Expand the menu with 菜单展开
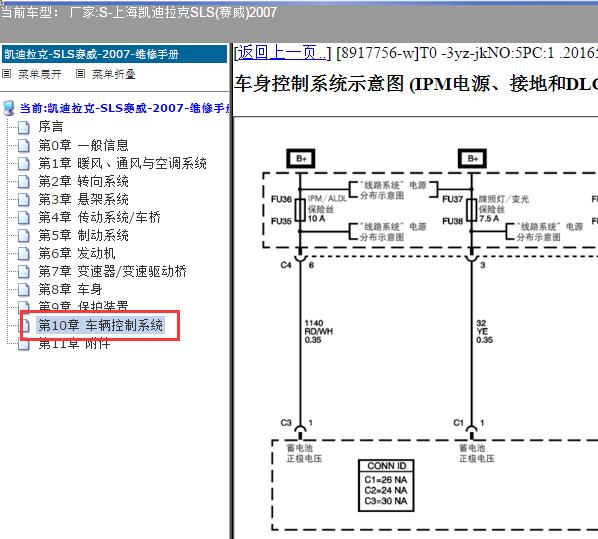 pos(40,74)
